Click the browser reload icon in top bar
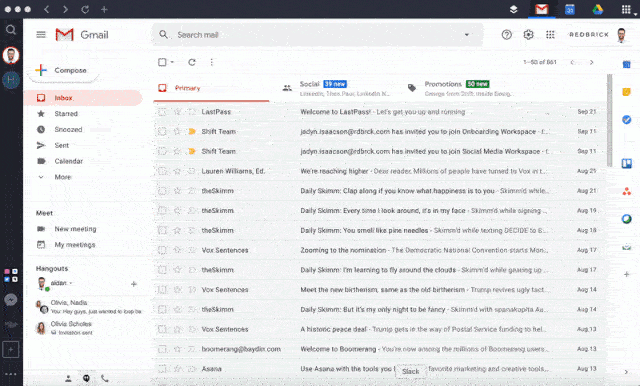Screen dimensions: 640x386 (85, 9)
